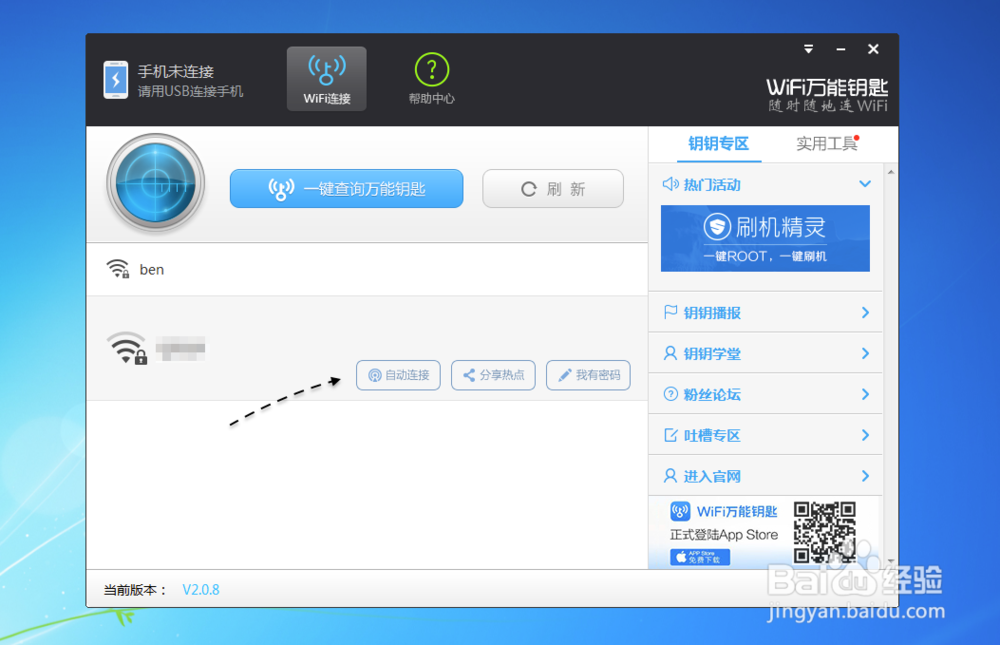This screenshot has width=1000, height=645.
Task: Open the 钥钥播报 entry
Action: coord(765,313)
